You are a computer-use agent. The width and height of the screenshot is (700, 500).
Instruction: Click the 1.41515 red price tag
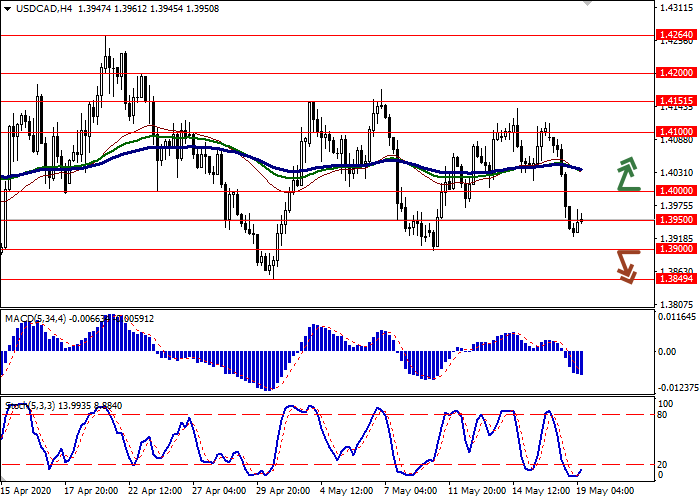676,101
